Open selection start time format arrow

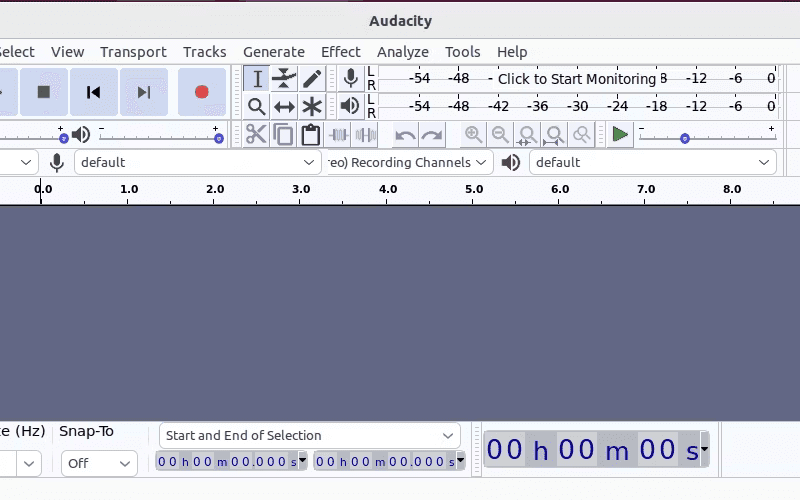pos(303,460)
